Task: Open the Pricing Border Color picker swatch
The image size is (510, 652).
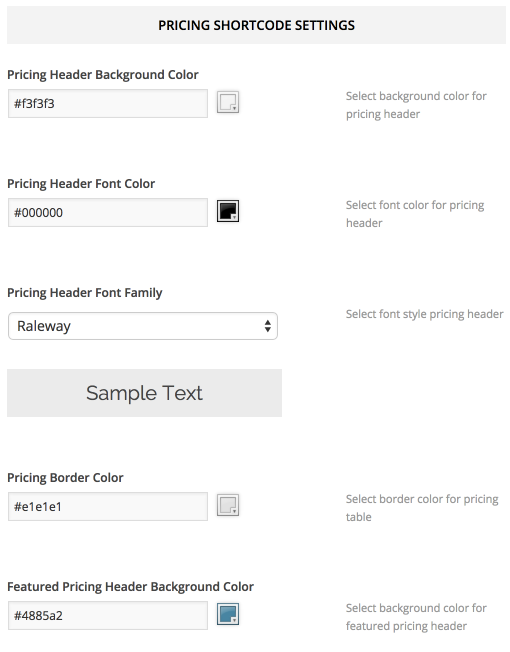Action: pyautogui.click(x=228, y=505)
